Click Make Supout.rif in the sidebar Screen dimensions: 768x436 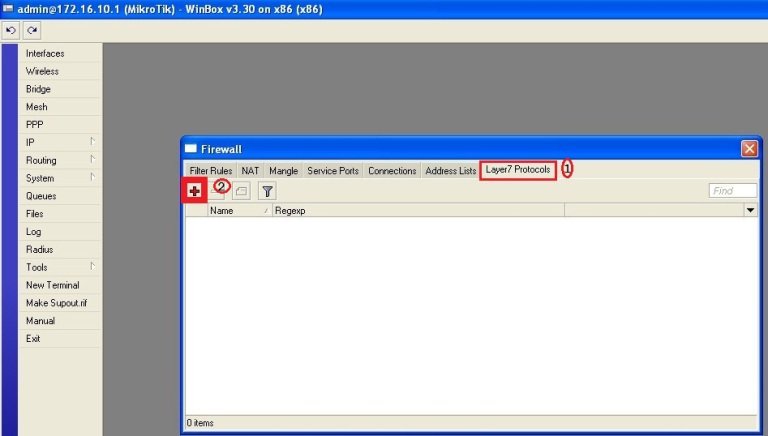pyautogui.click(x=60, y=303)
